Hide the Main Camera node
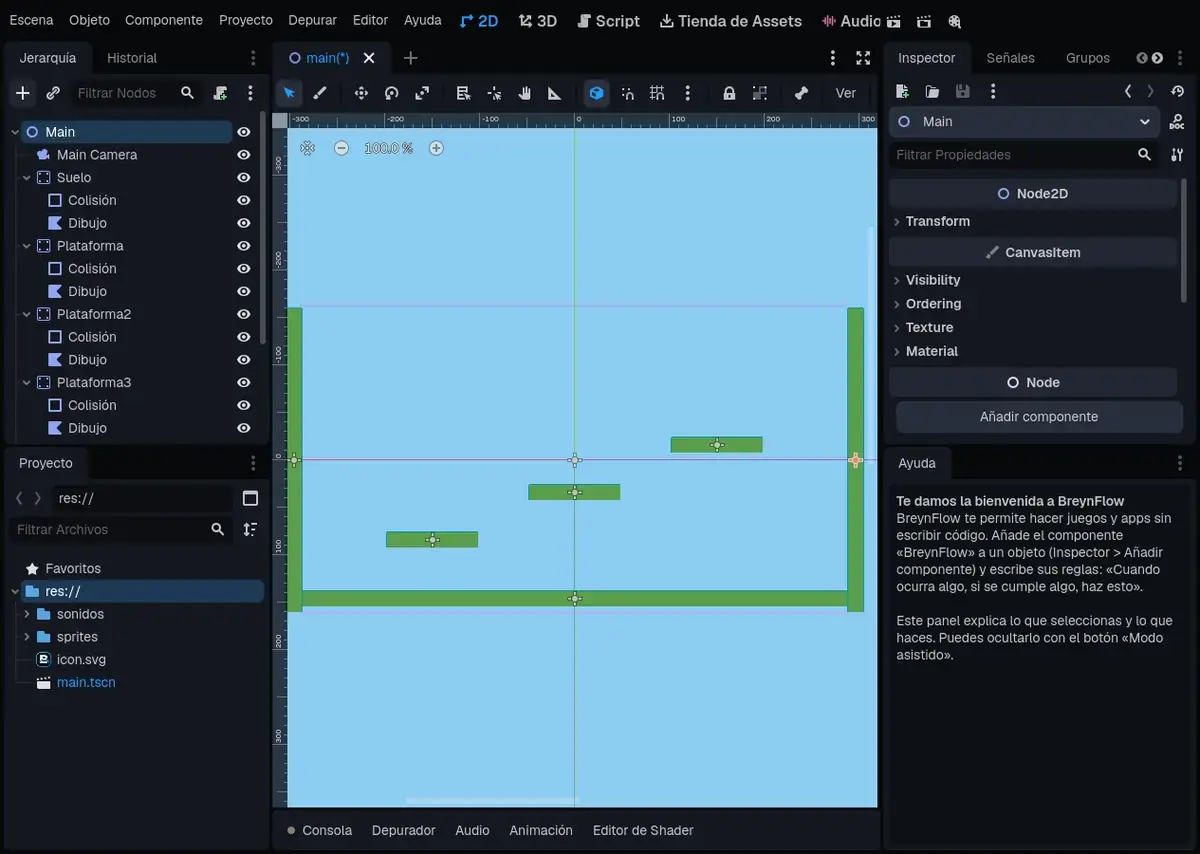1200x854 pixels. coord(243,155)
